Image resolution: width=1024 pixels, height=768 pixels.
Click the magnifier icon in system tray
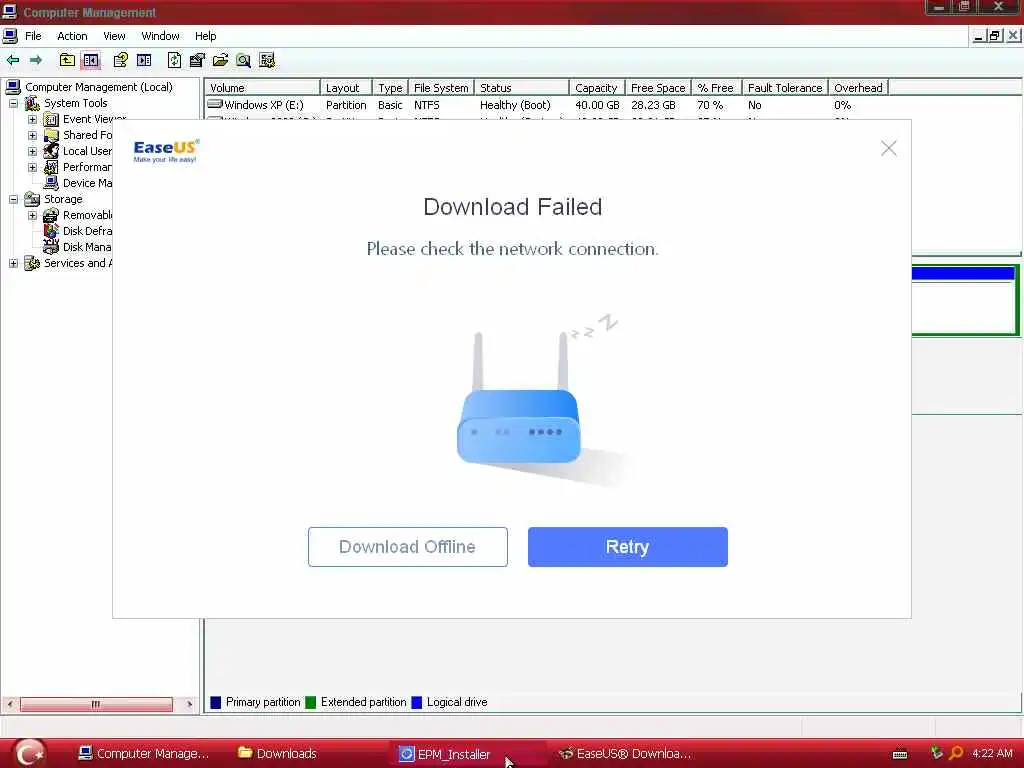pyautogui.click(x=955, y=753)
